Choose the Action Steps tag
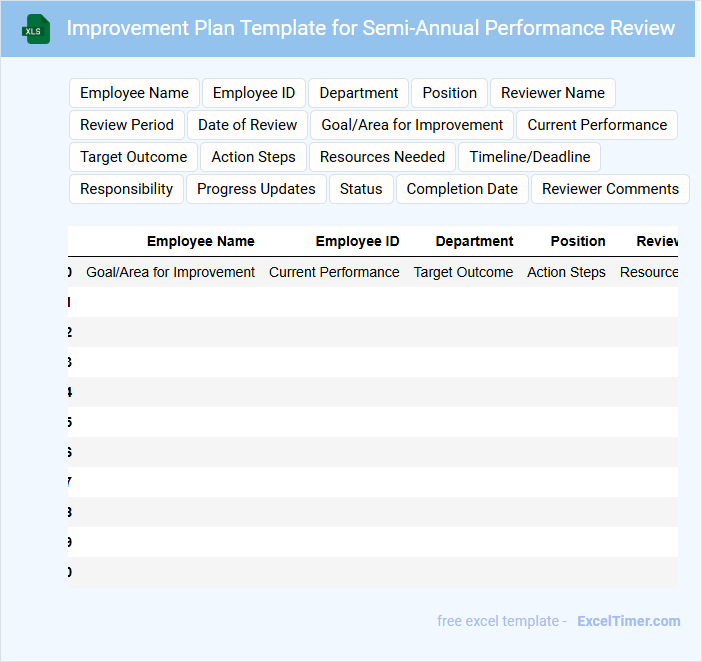 click(253, 157)
